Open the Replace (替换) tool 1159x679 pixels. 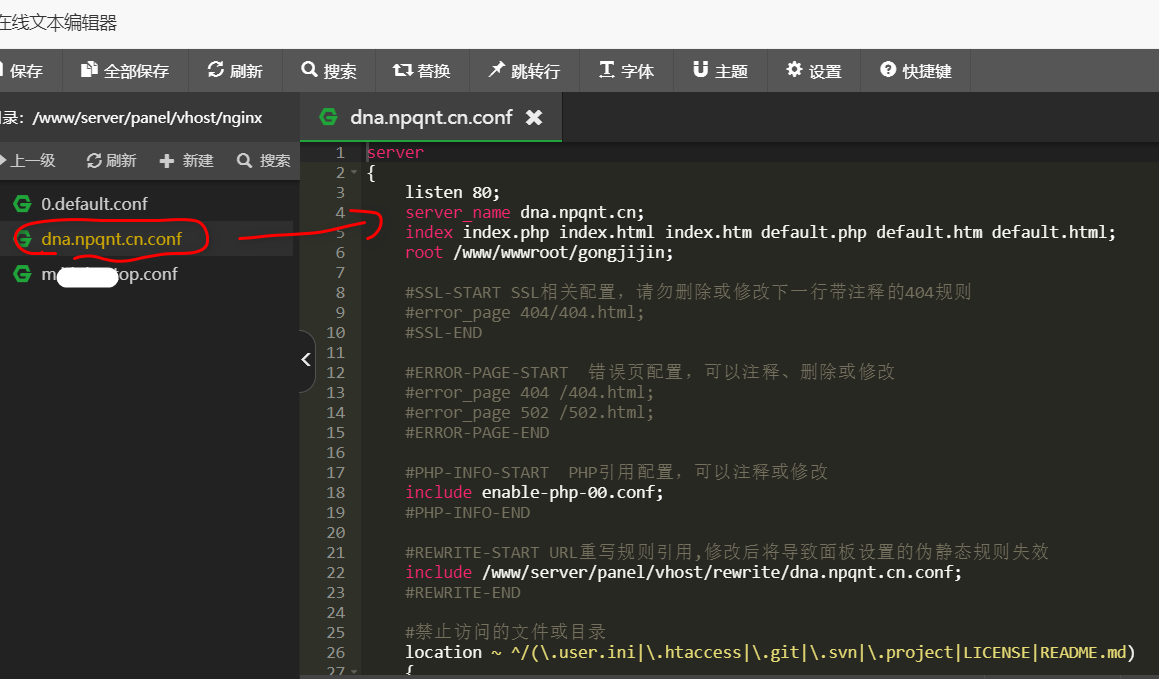point(421,71)
